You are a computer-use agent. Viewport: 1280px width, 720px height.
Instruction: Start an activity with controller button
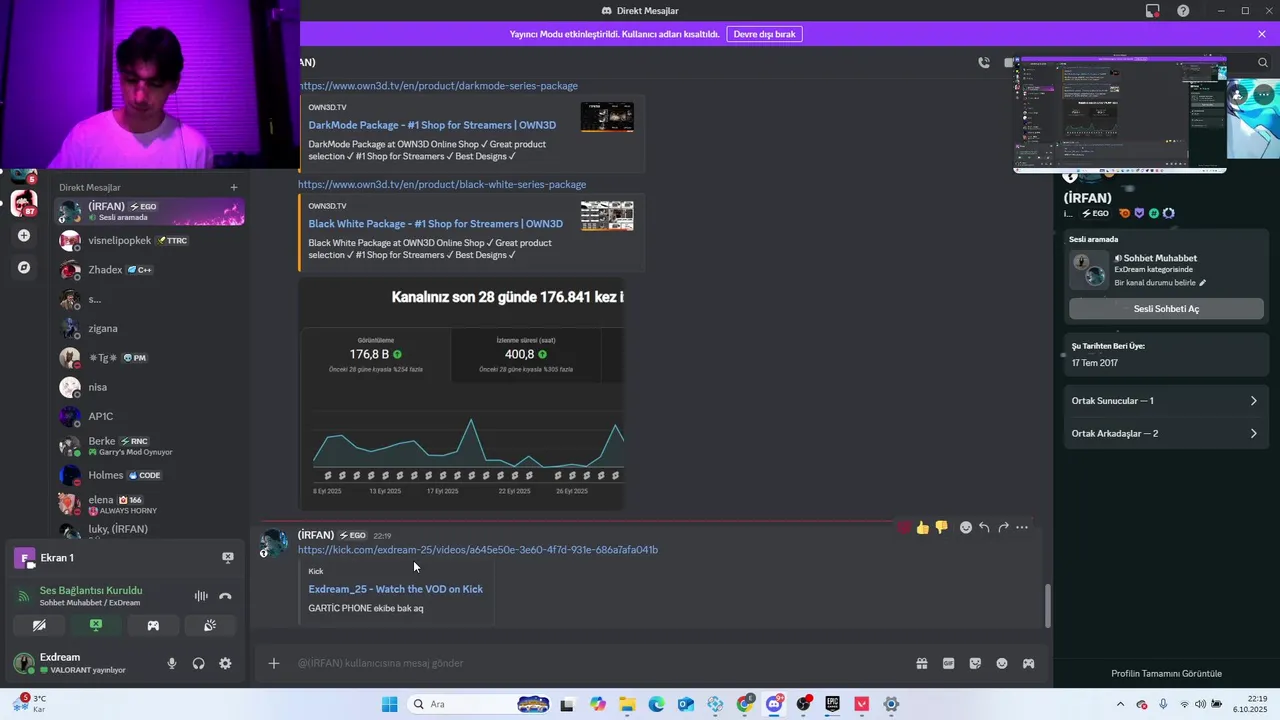click(153, 625)
